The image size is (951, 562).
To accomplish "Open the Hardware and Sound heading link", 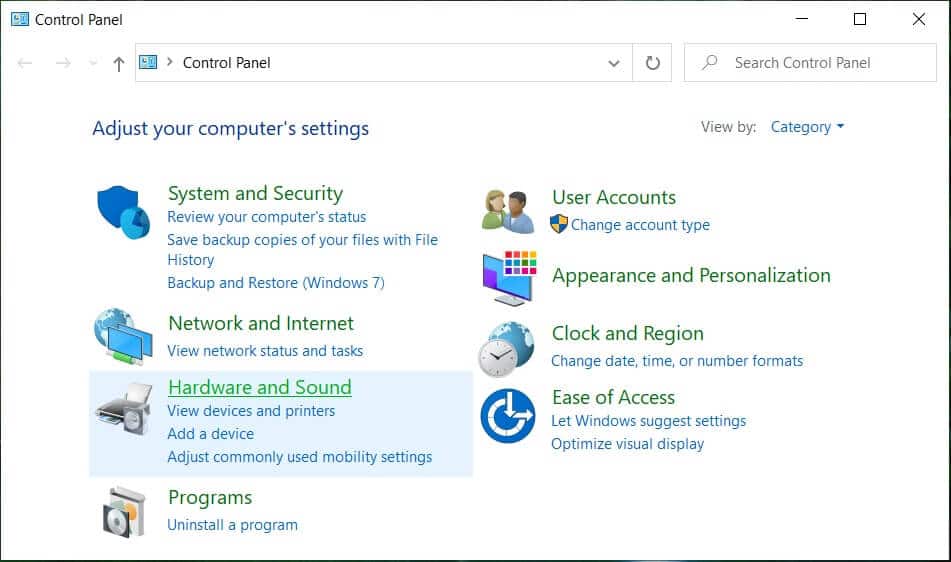I will [259, 387].
